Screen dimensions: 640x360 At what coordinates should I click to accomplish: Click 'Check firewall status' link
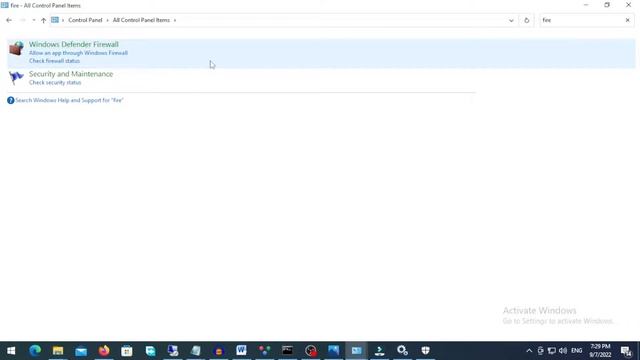tap(54, 61)
